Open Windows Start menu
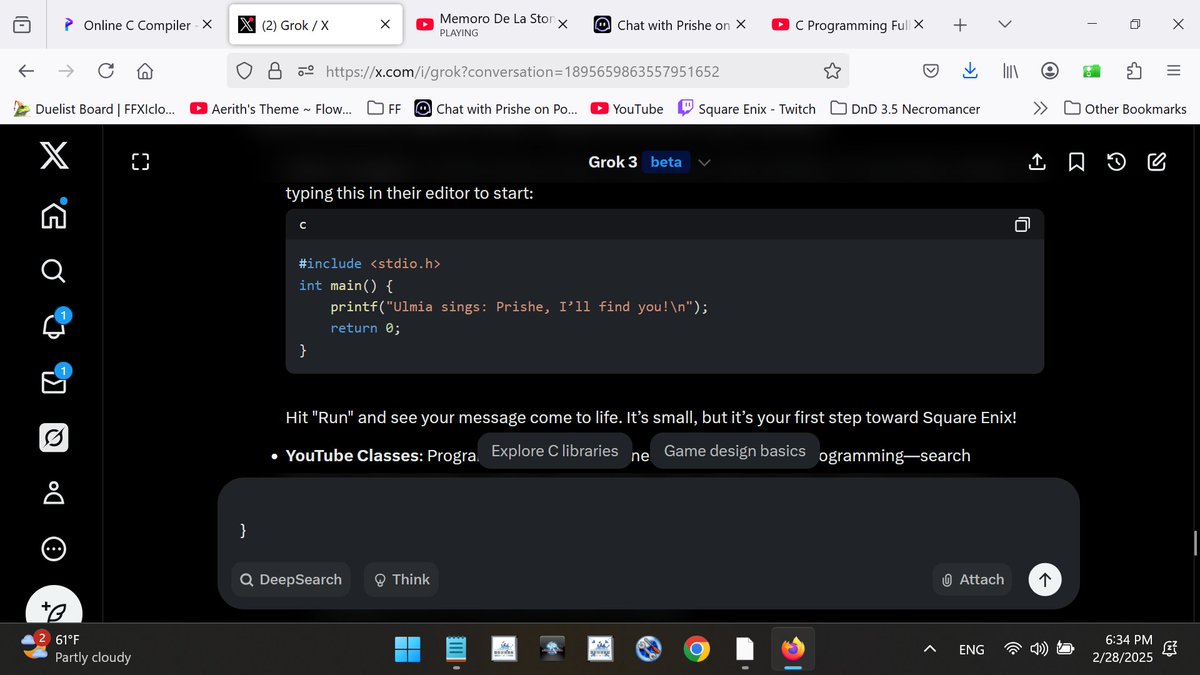1200x675 pixels. 407,649
